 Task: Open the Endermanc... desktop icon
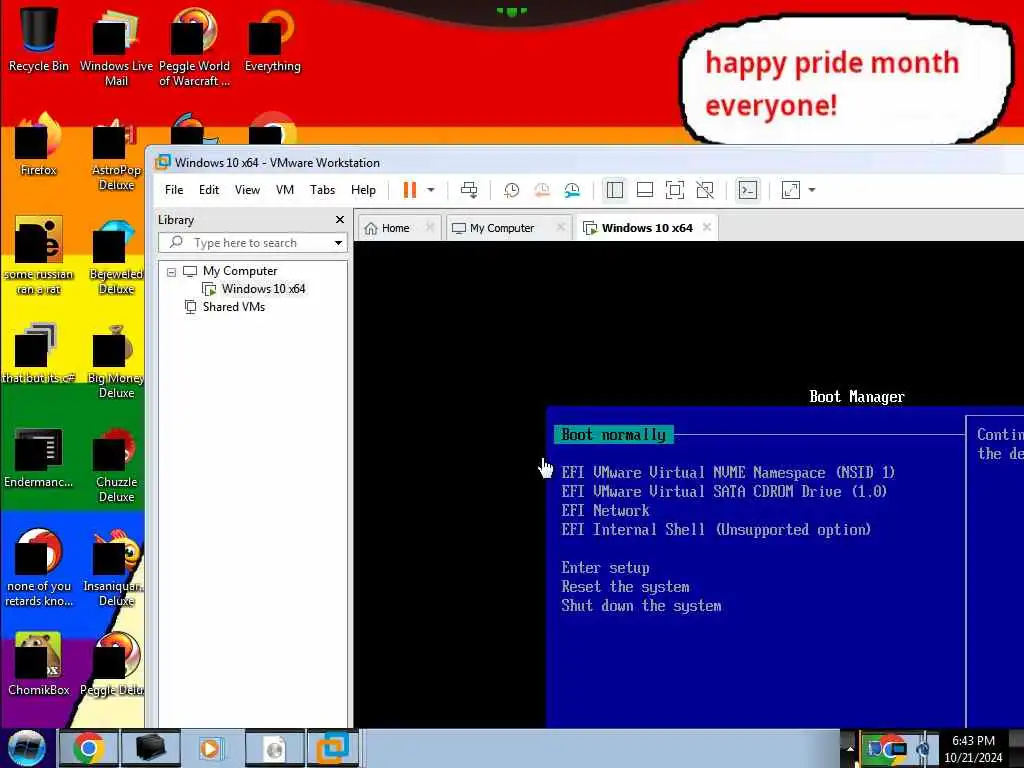39,457
